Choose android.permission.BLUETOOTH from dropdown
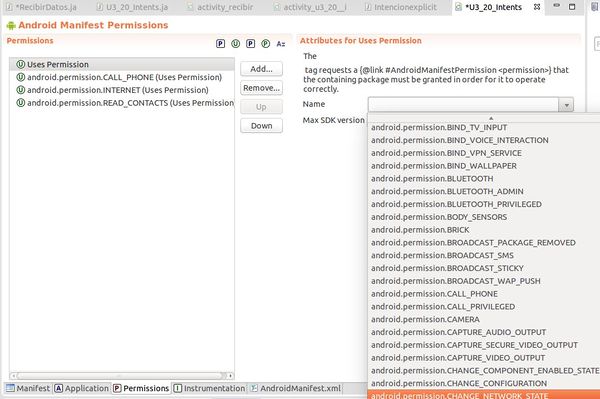 484,179
